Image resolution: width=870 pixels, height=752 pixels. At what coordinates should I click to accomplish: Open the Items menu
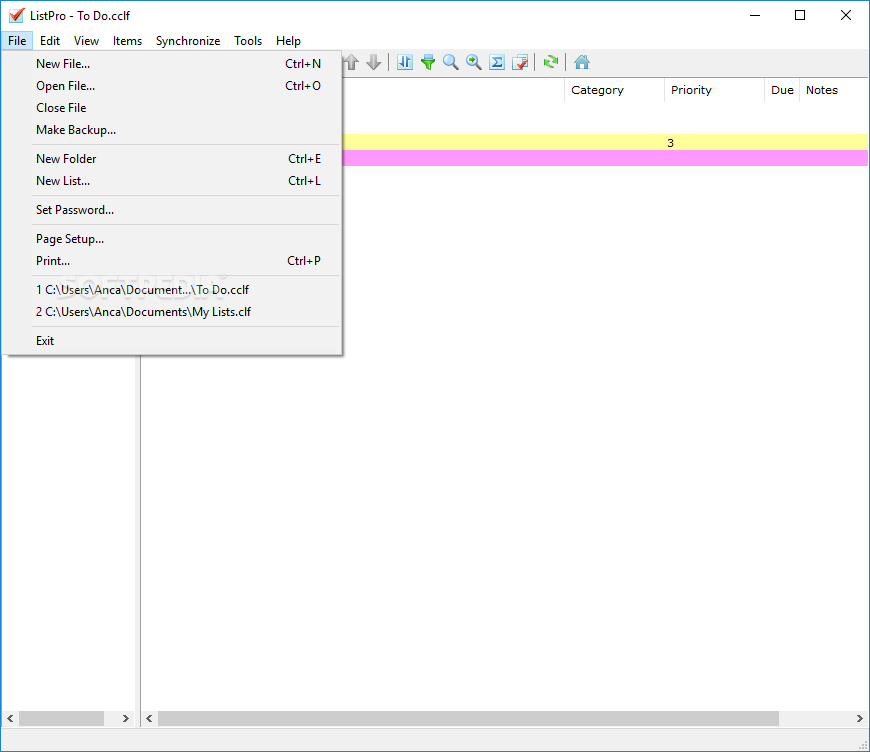[x=127, y=41]
